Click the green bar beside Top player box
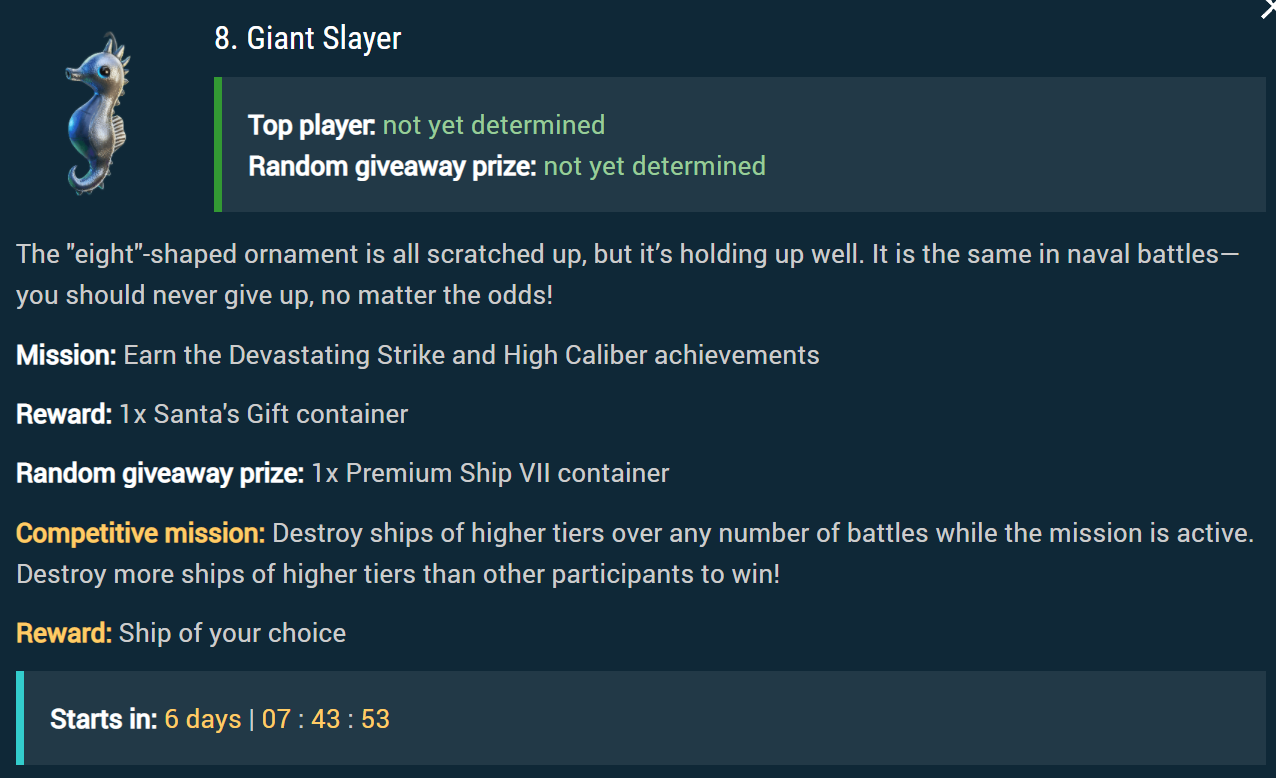Image resolution: width=1276 pixels, height=778 pixels. [218, 144]
